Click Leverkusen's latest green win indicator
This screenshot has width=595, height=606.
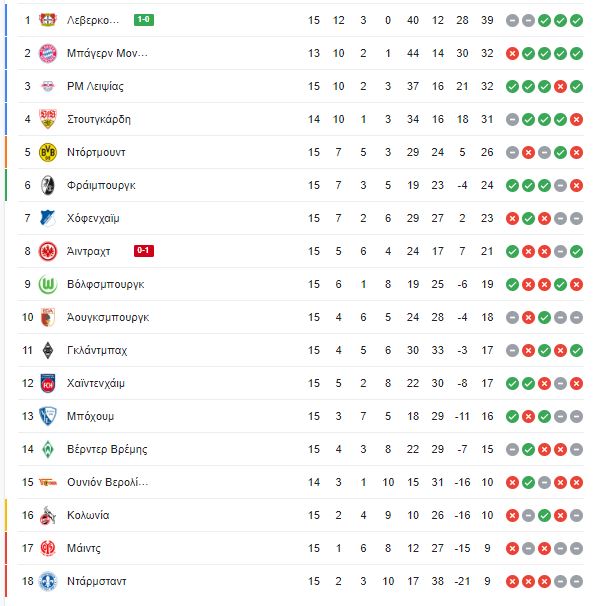tap(576, 20)
